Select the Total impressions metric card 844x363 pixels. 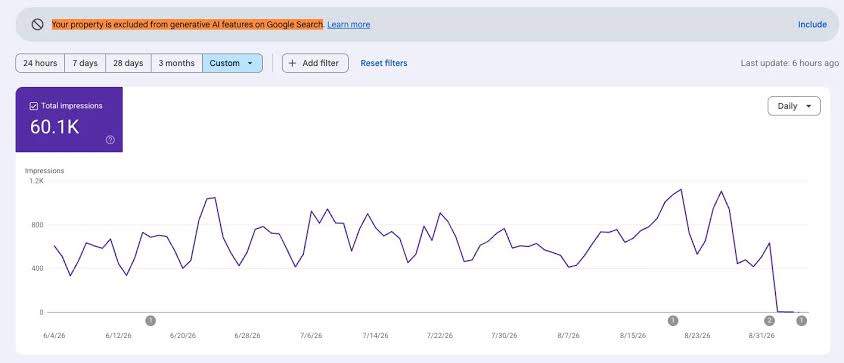click(69, 120)
